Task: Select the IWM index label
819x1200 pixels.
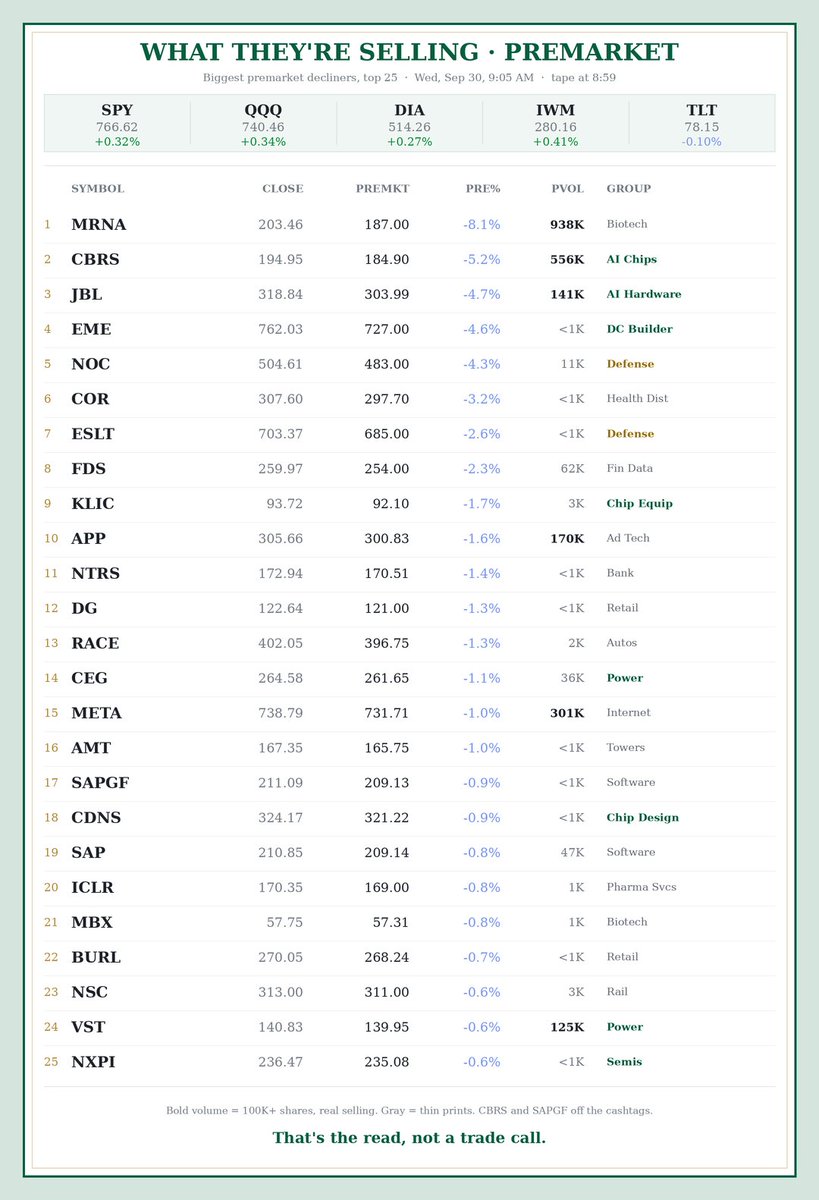Action: click(555, 110)
